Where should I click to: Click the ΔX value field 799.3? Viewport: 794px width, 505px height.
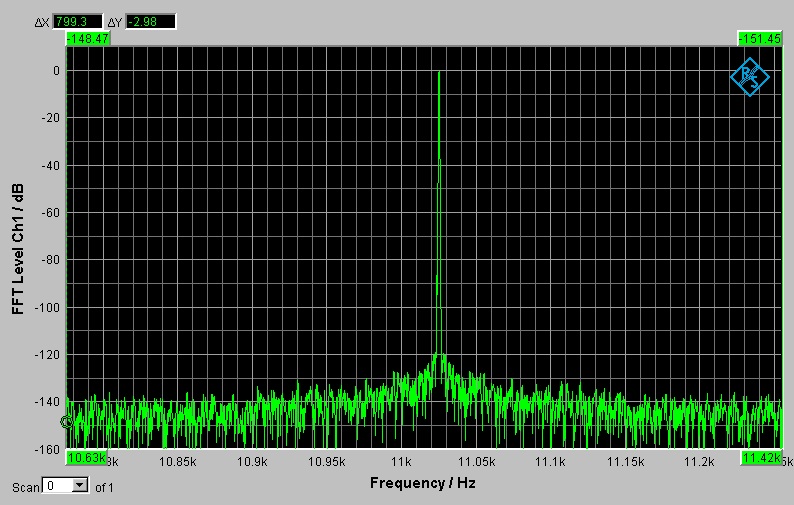coord(78,22)
